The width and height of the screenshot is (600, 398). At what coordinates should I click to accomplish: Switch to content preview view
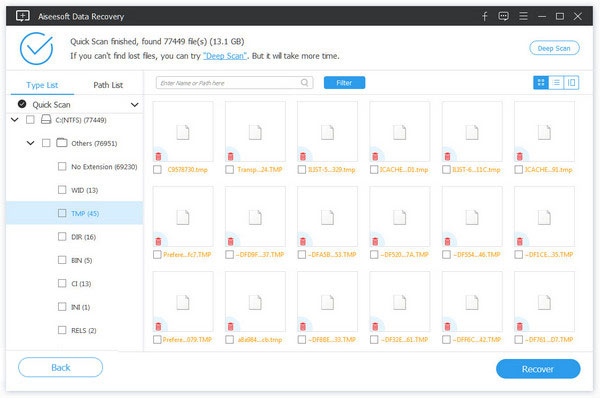tap(571, 83)
